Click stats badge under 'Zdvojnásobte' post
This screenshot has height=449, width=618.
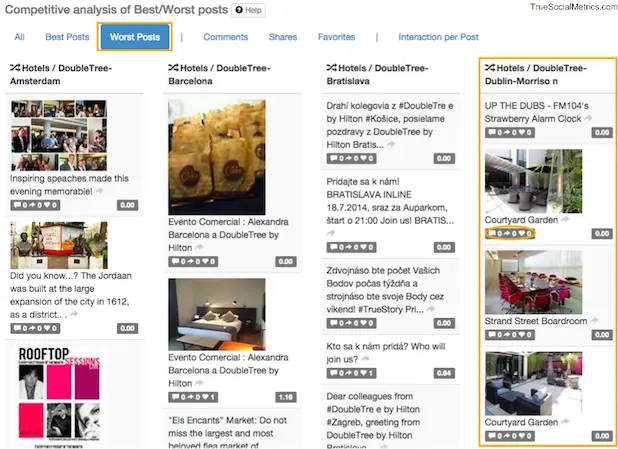[x=351, y=323]
